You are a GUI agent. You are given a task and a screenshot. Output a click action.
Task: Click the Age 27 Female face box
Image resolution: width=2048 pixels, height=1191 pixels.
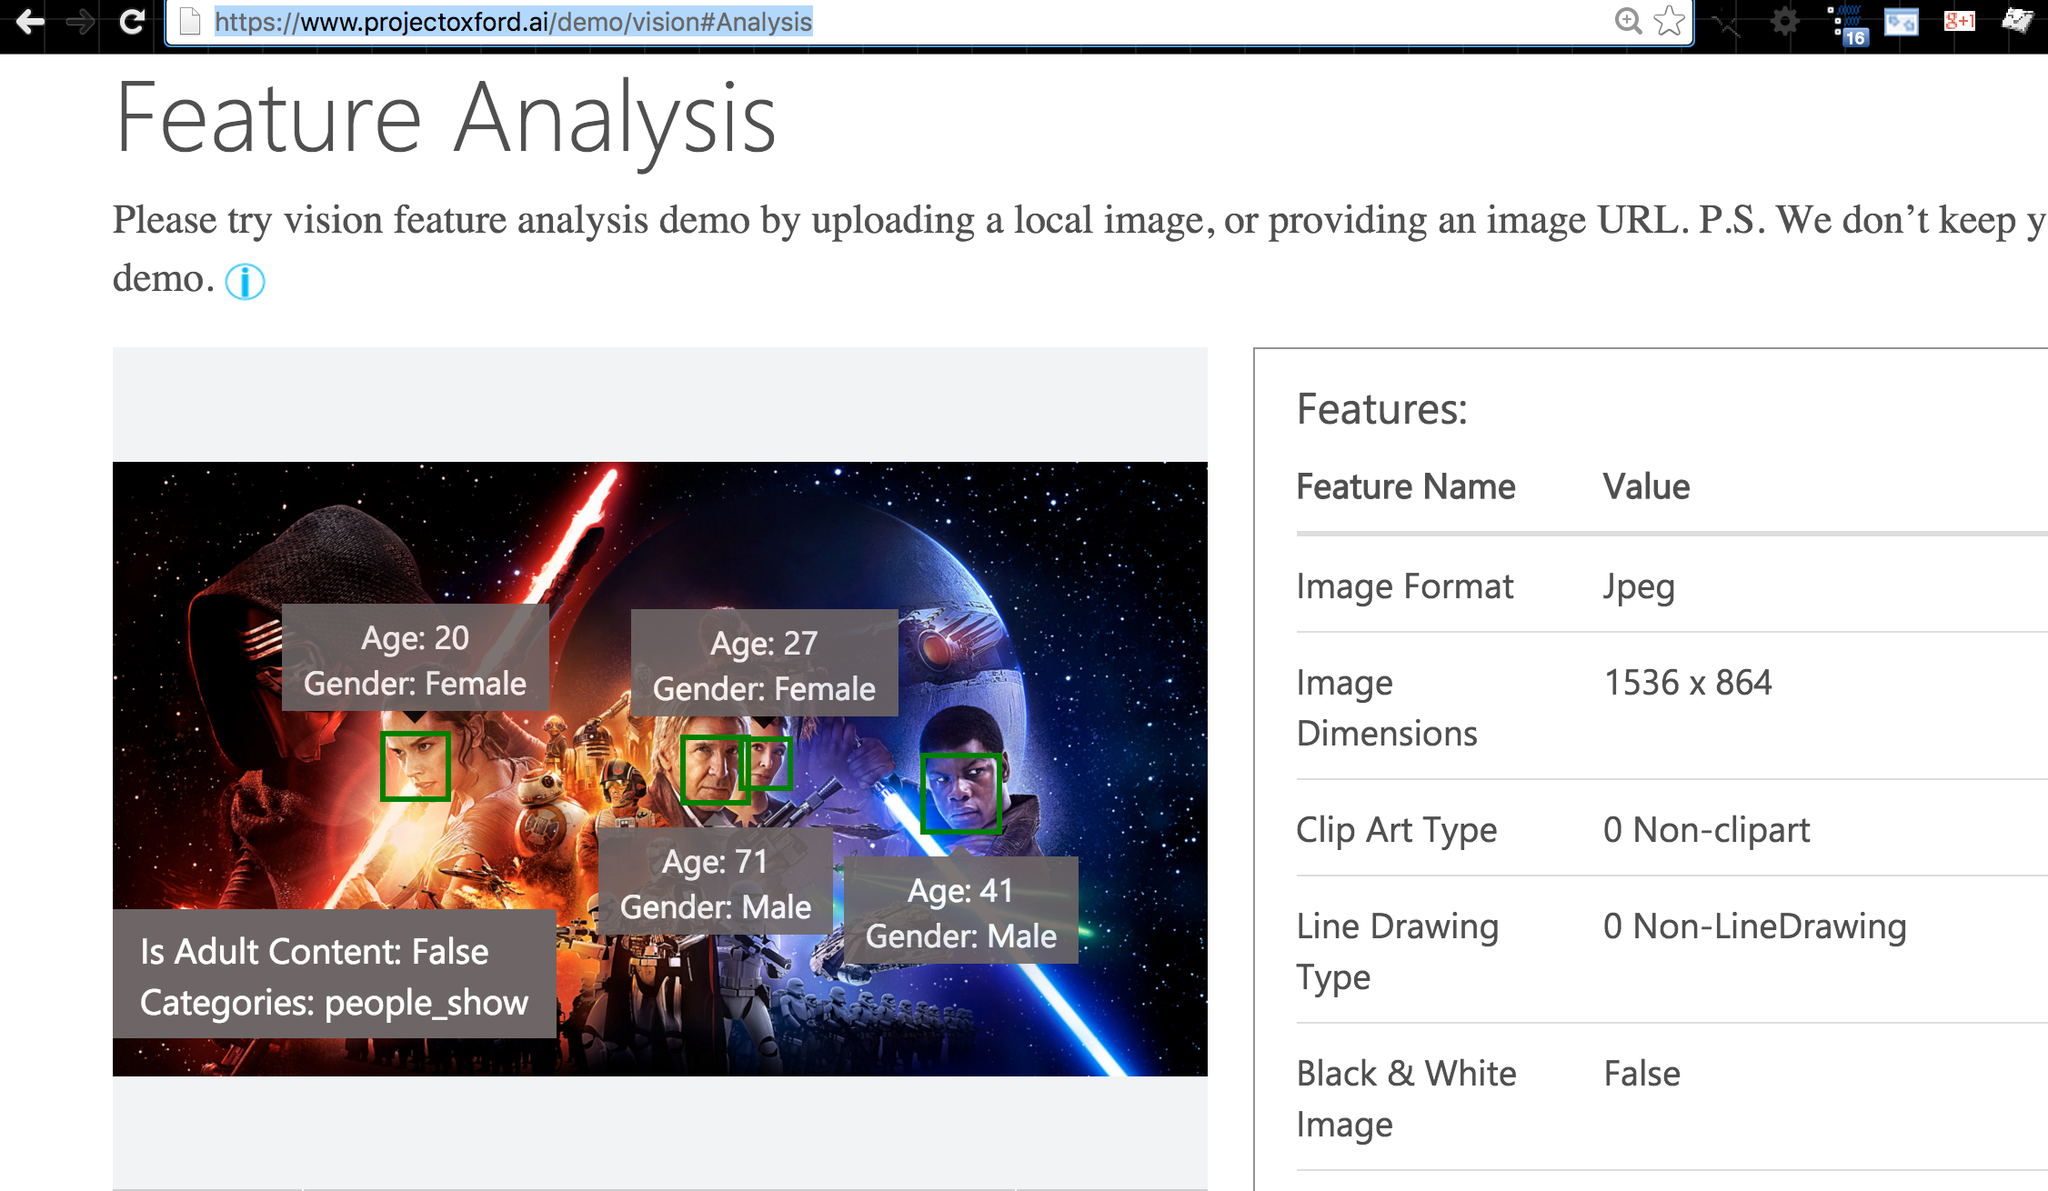tap(773, 762)
